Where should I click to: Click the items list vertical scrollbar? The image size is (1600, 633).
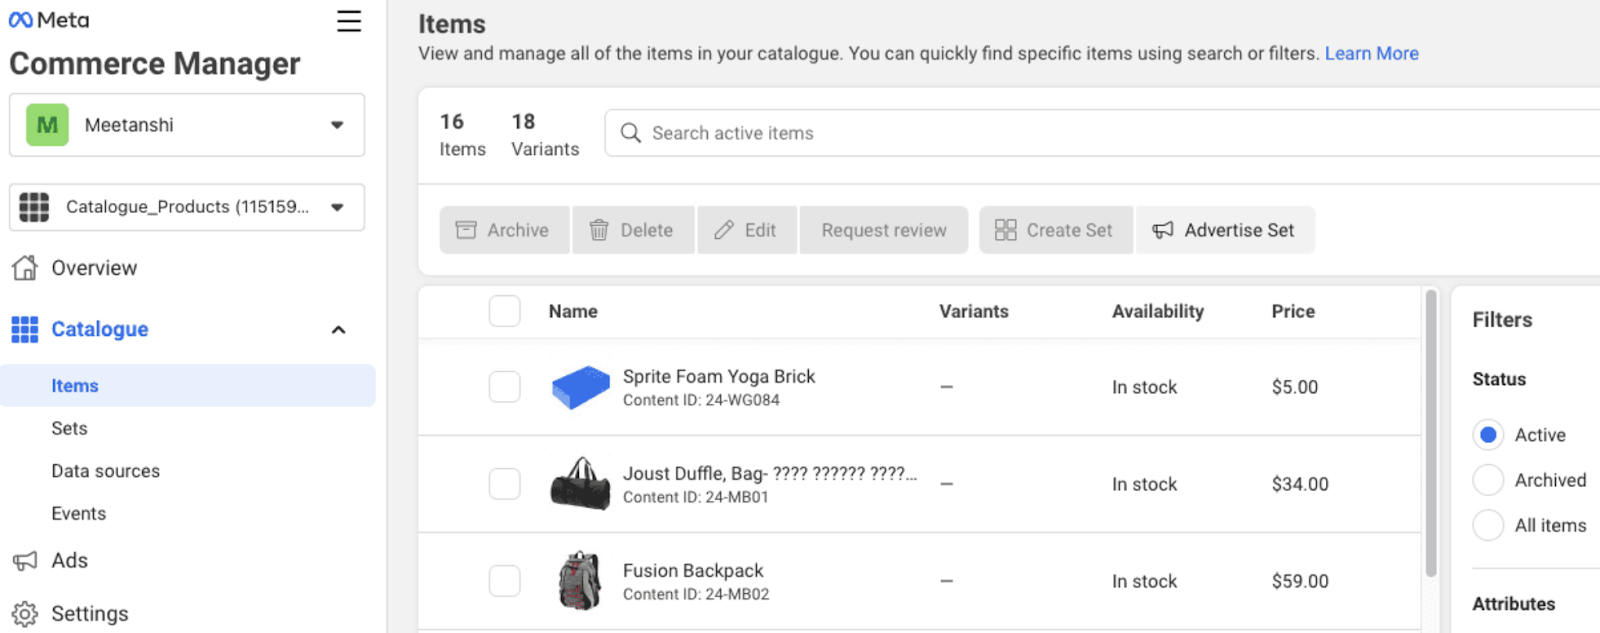(1431, 433)
